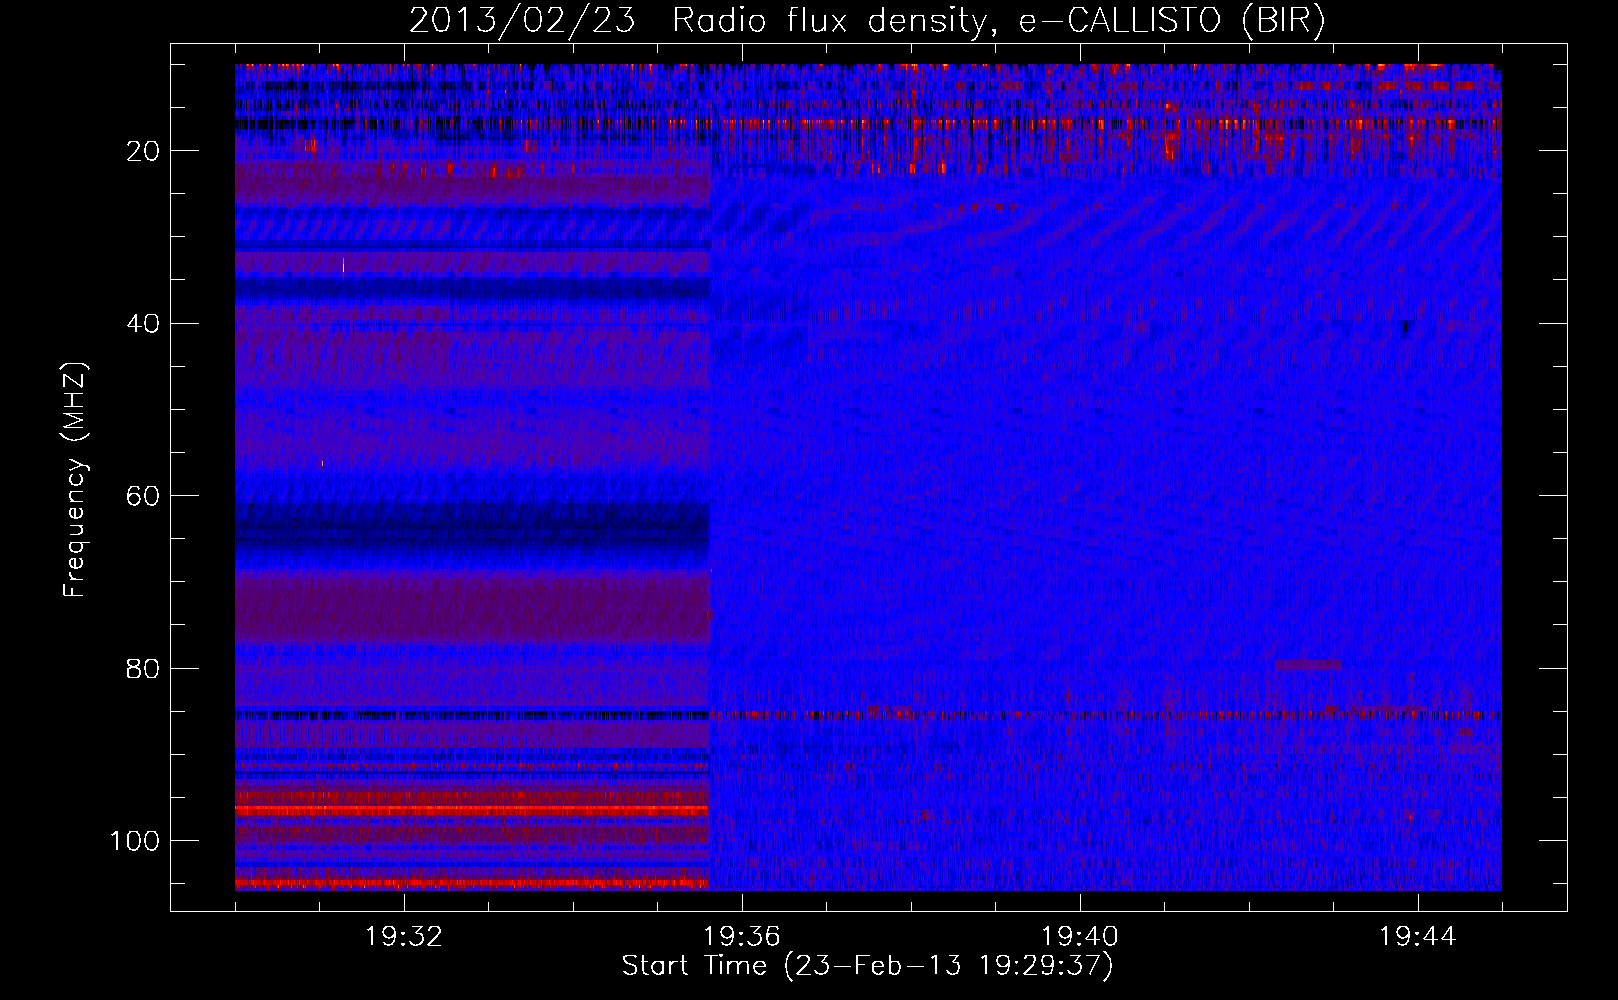Click the 100 MHz frequency tick label

[134, 841]
